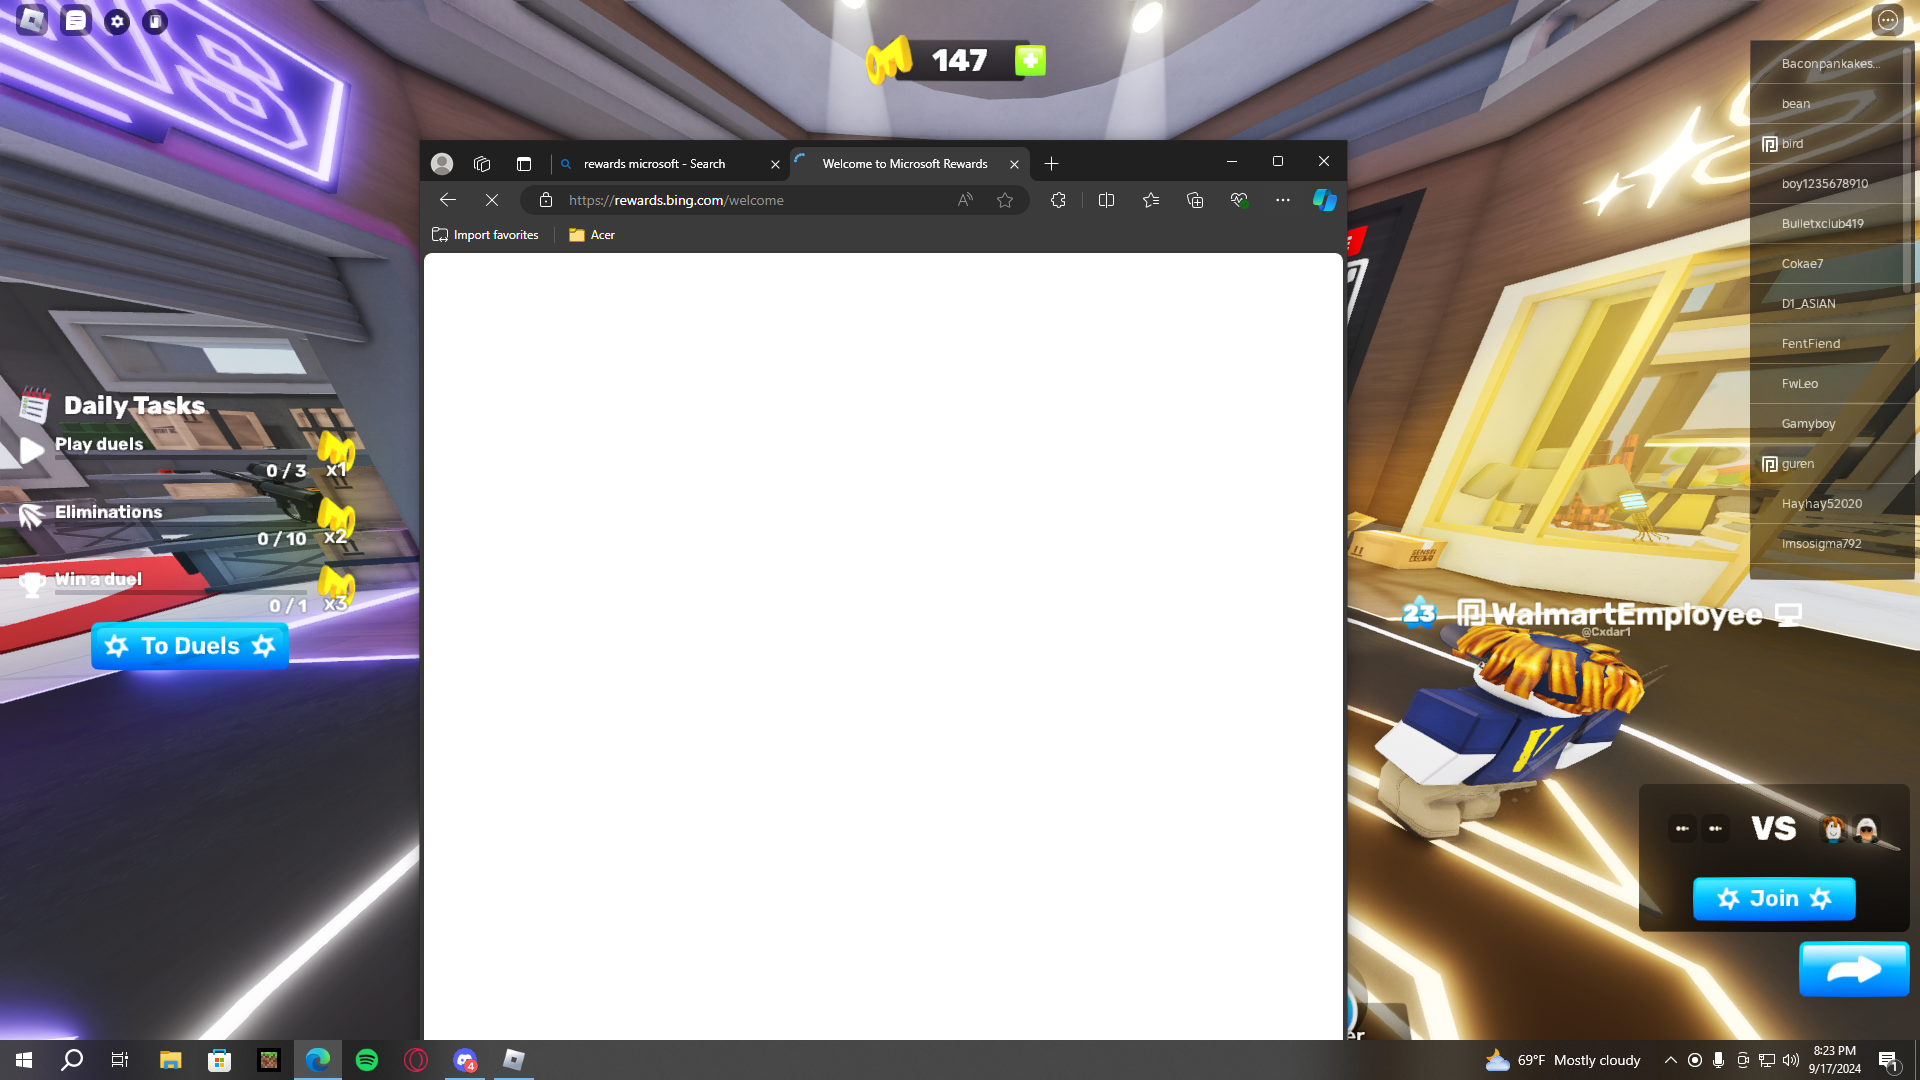Open Collections icon in Edge toolbar
This screenshot has height=1080, width=1920.
(x=1195, y=200)
